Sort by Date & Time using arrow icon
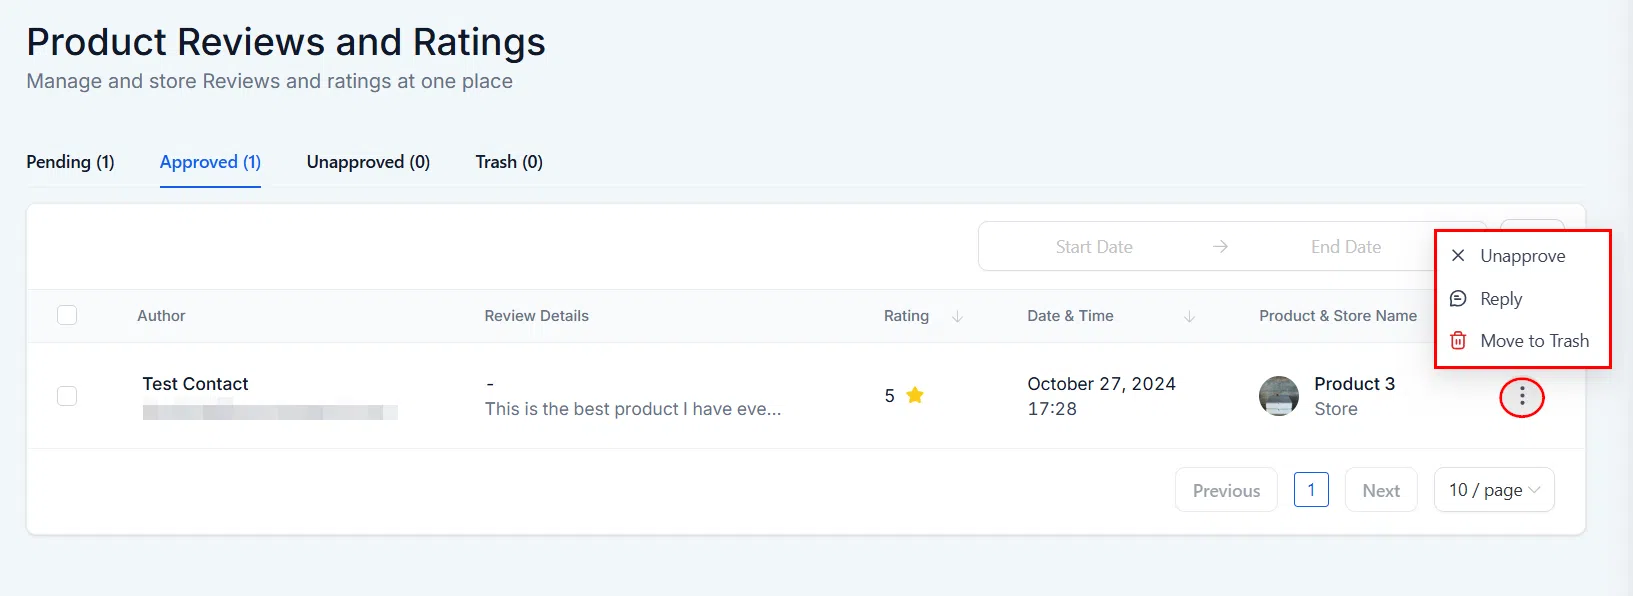Viewport: 1633px width, 596px height. click(x=1189, y=316)
